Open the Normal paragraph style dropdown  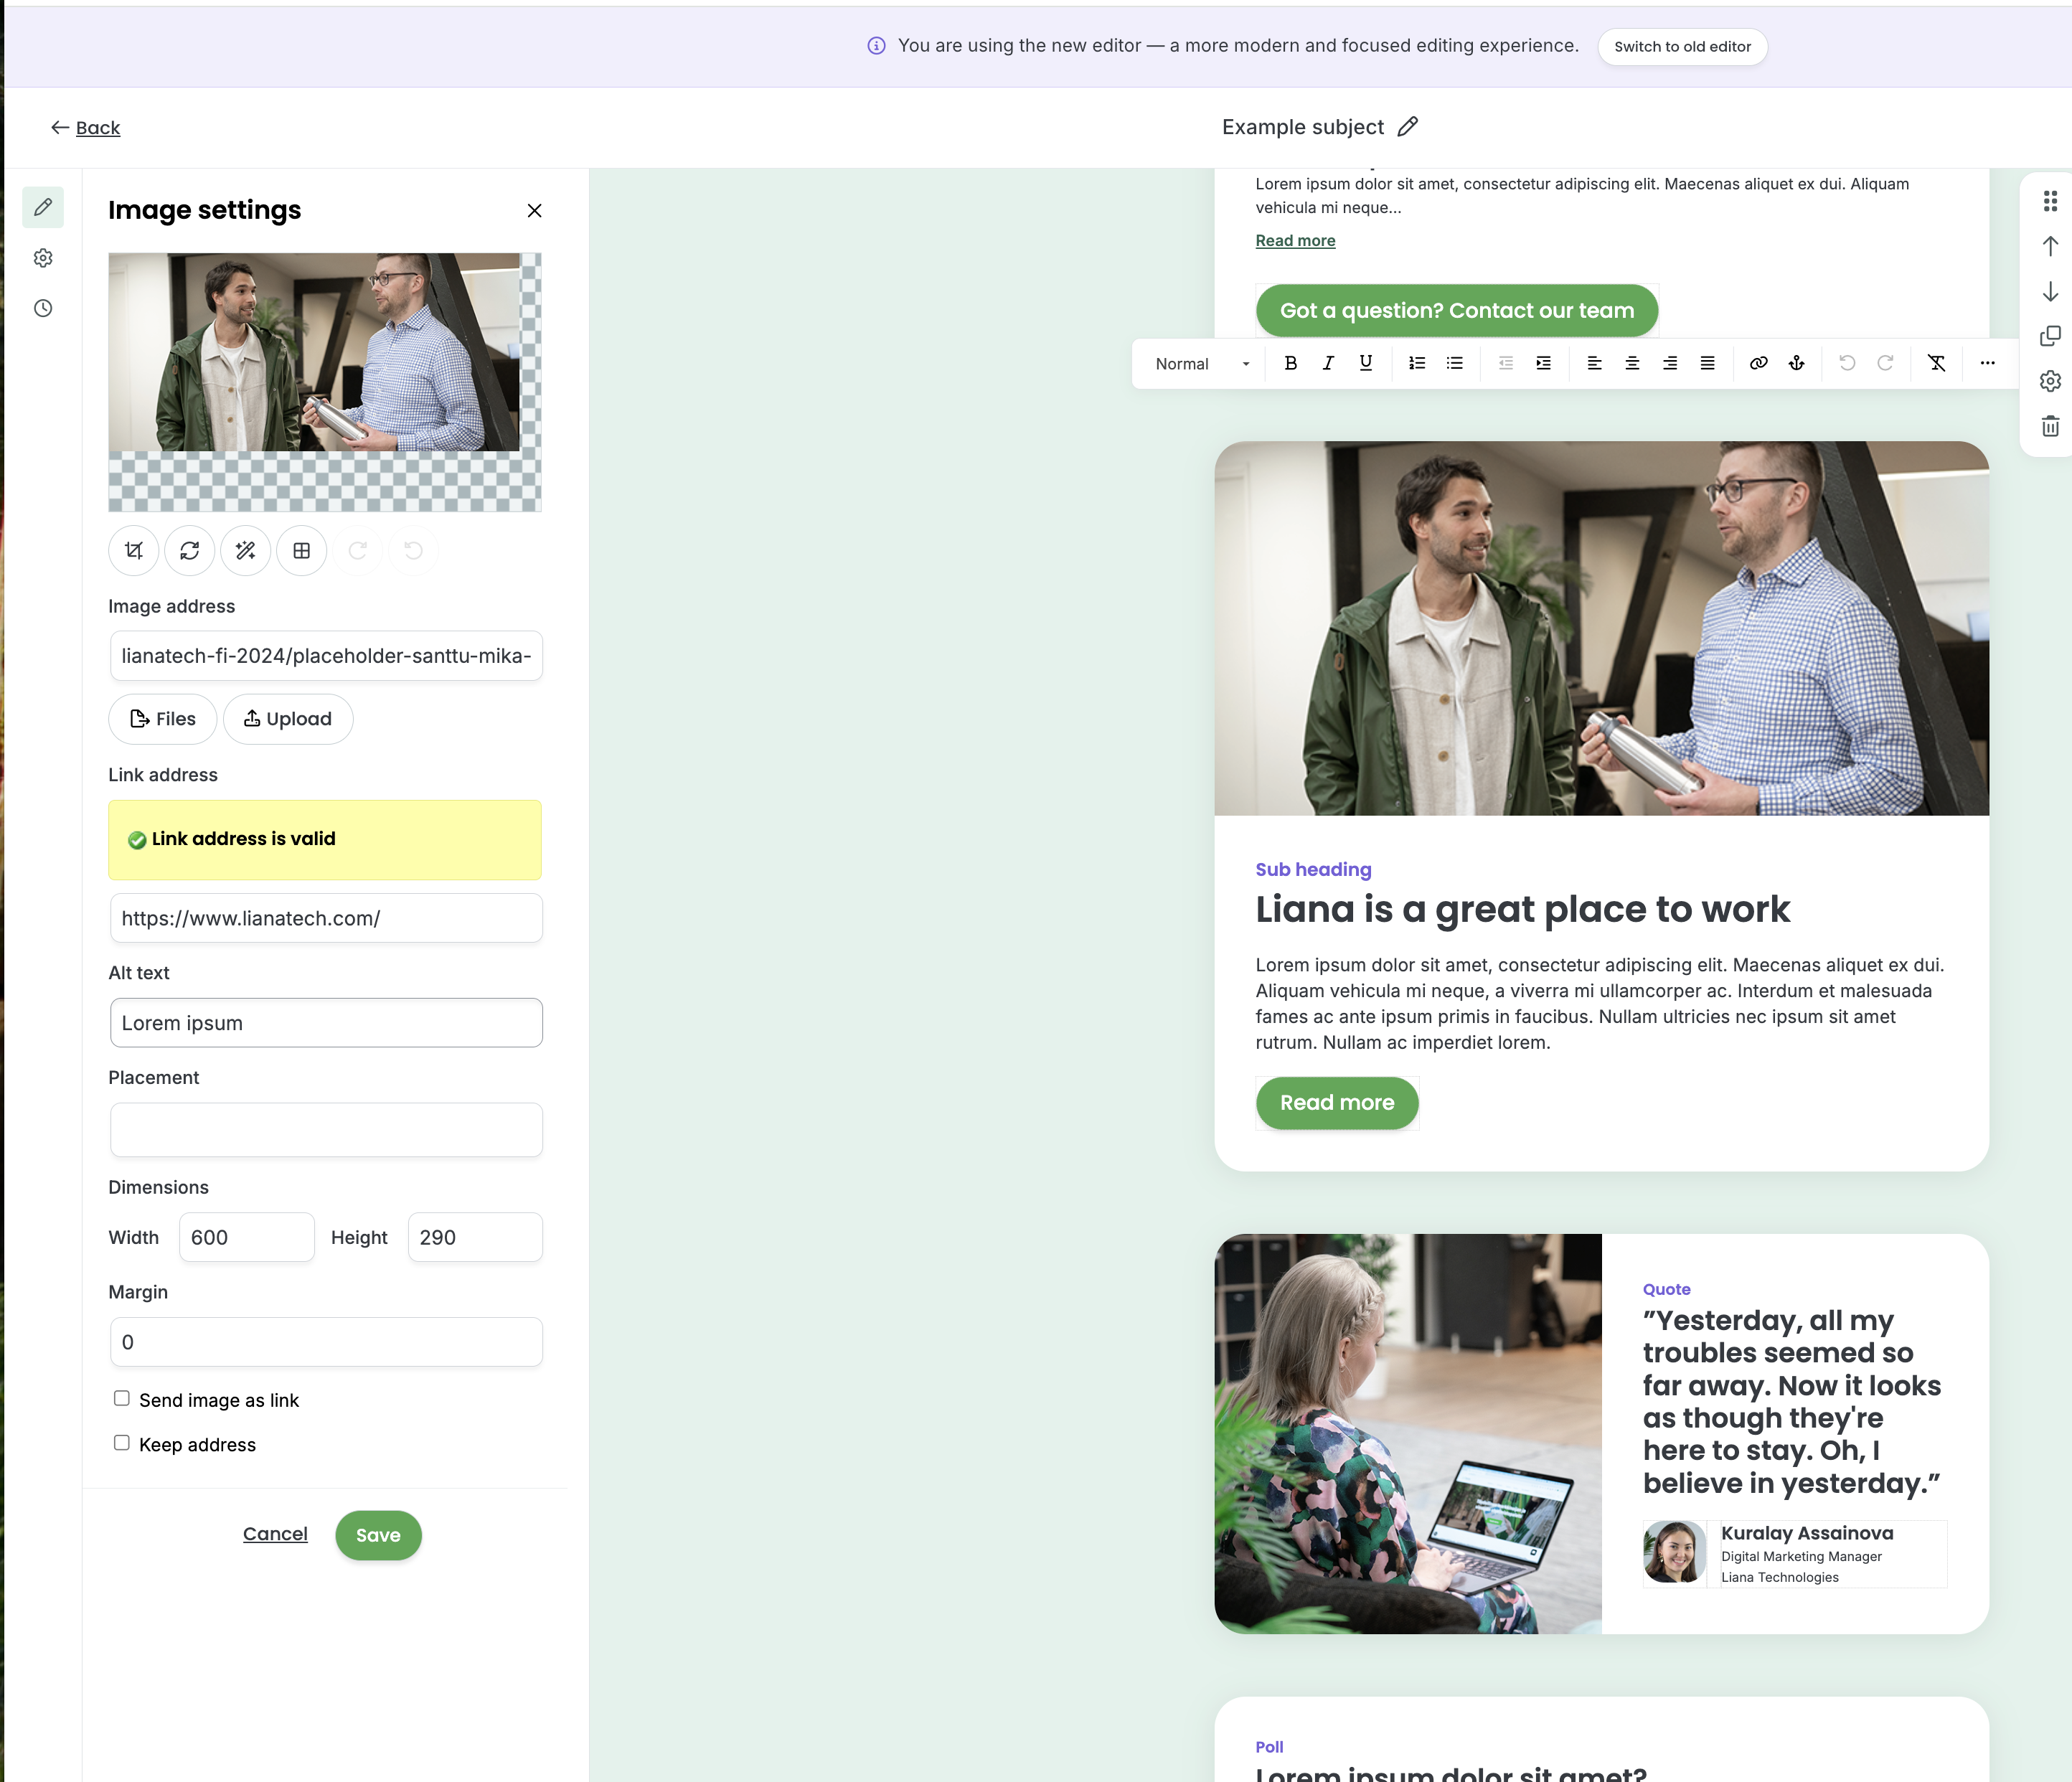pyautogui.click(x=1202, y=364)
